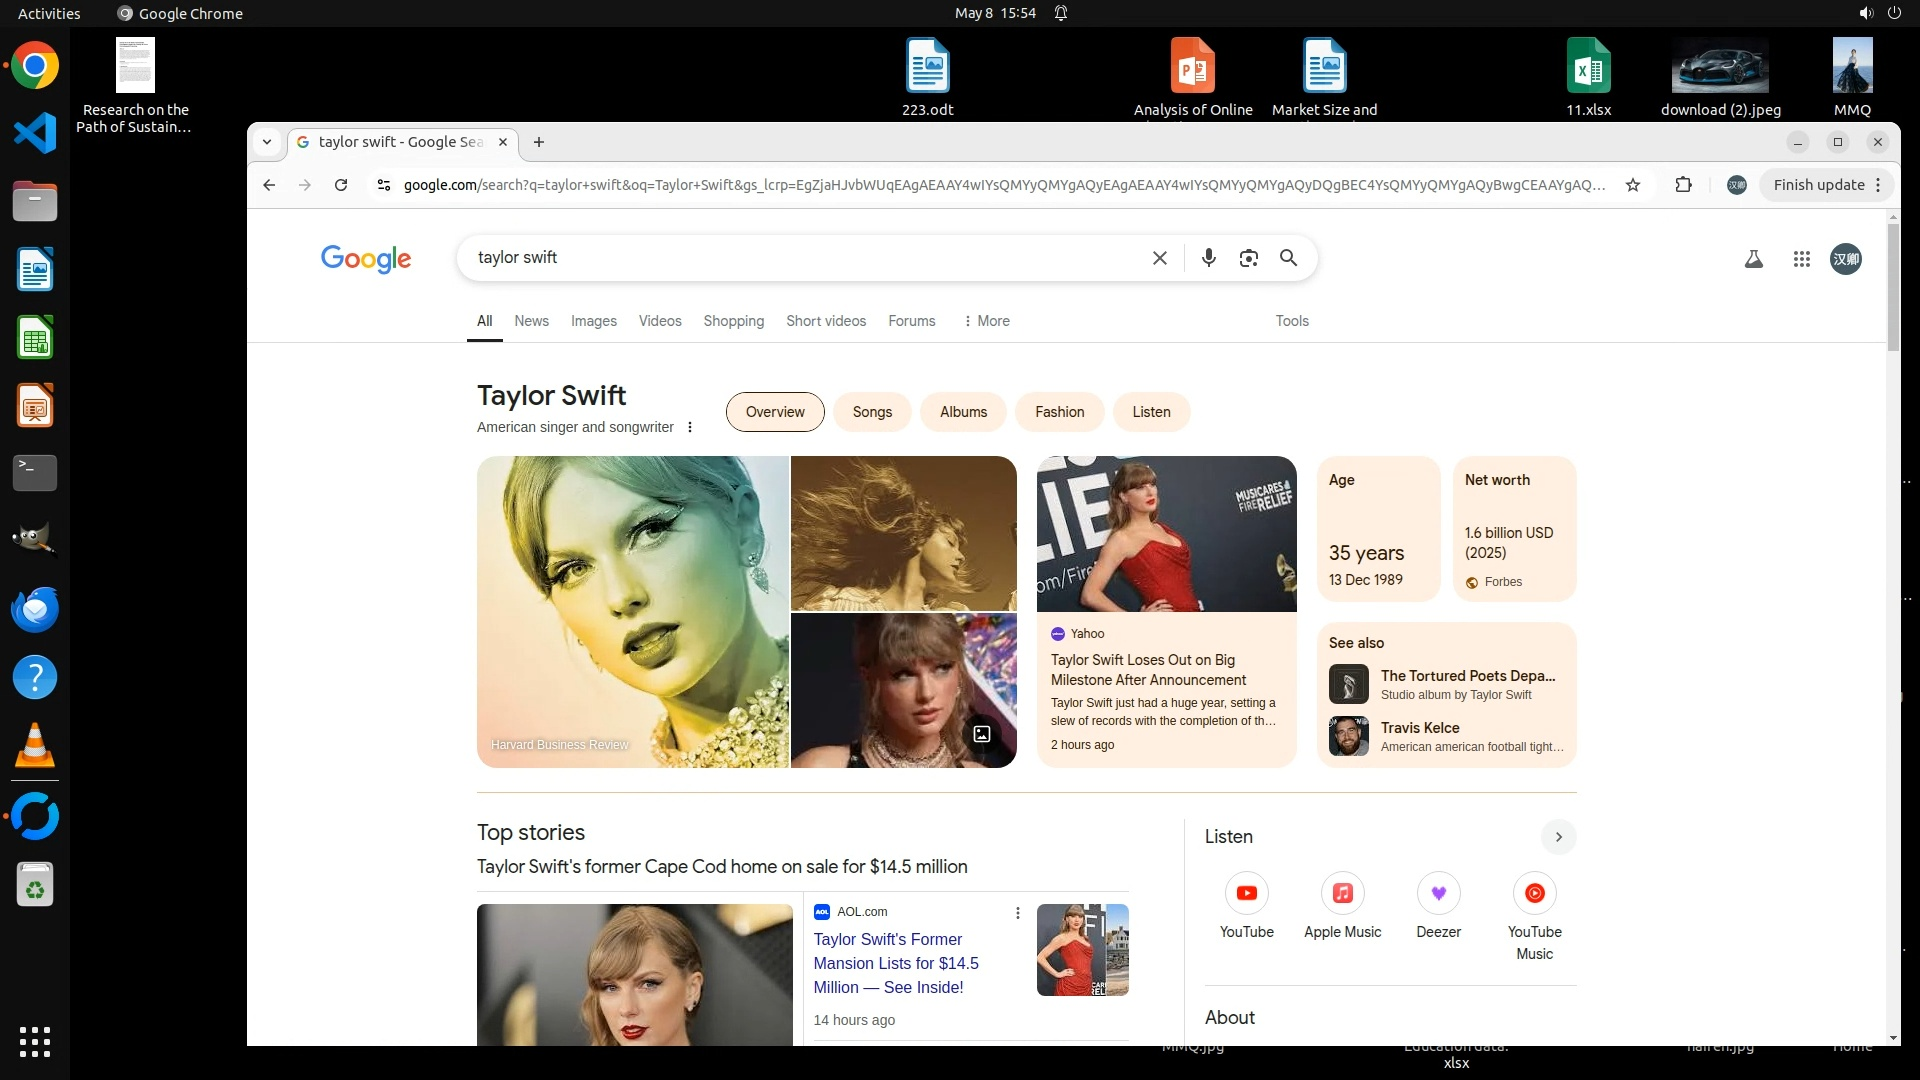Clear the search box text
Image resolution: width=1920 pixels, height=1080 pixels.
[1159, 258]
